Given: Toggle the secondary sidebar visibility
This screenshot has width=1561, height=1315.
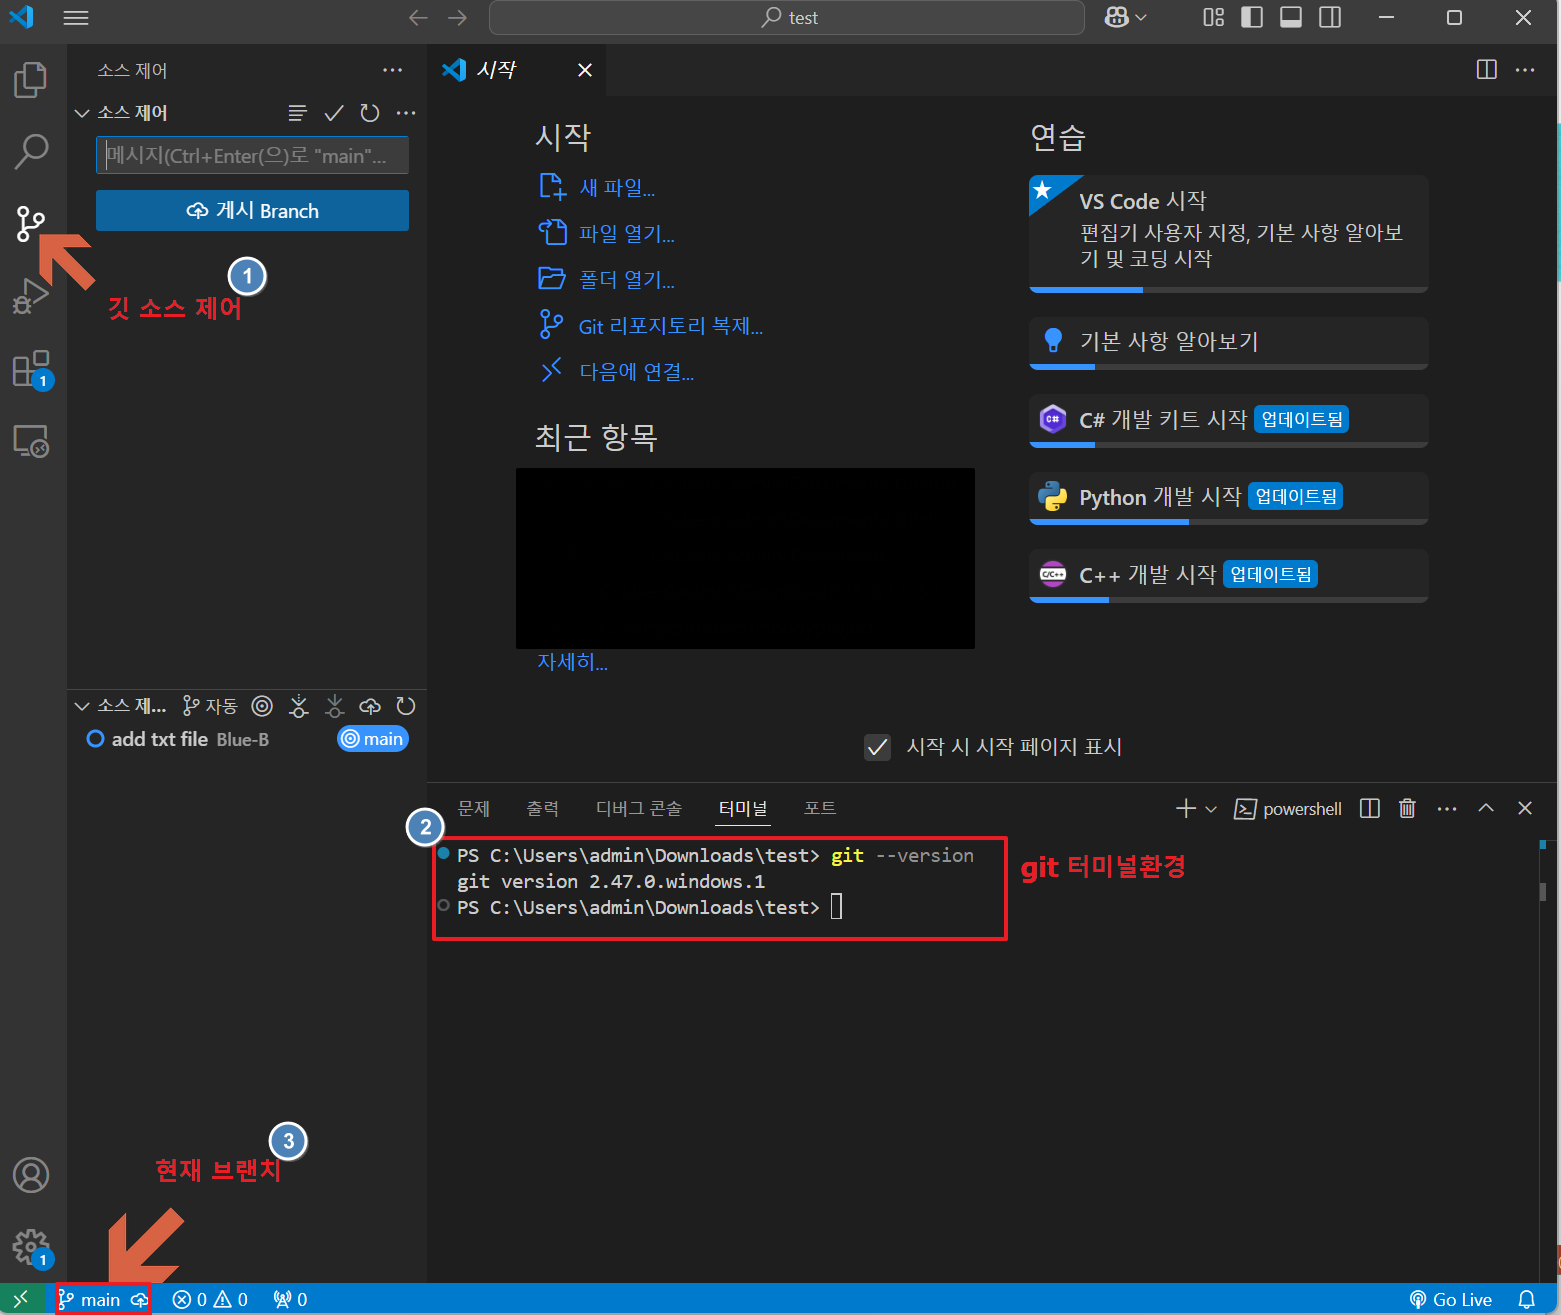Looking at the screenshot, I should coord(1330,17).
